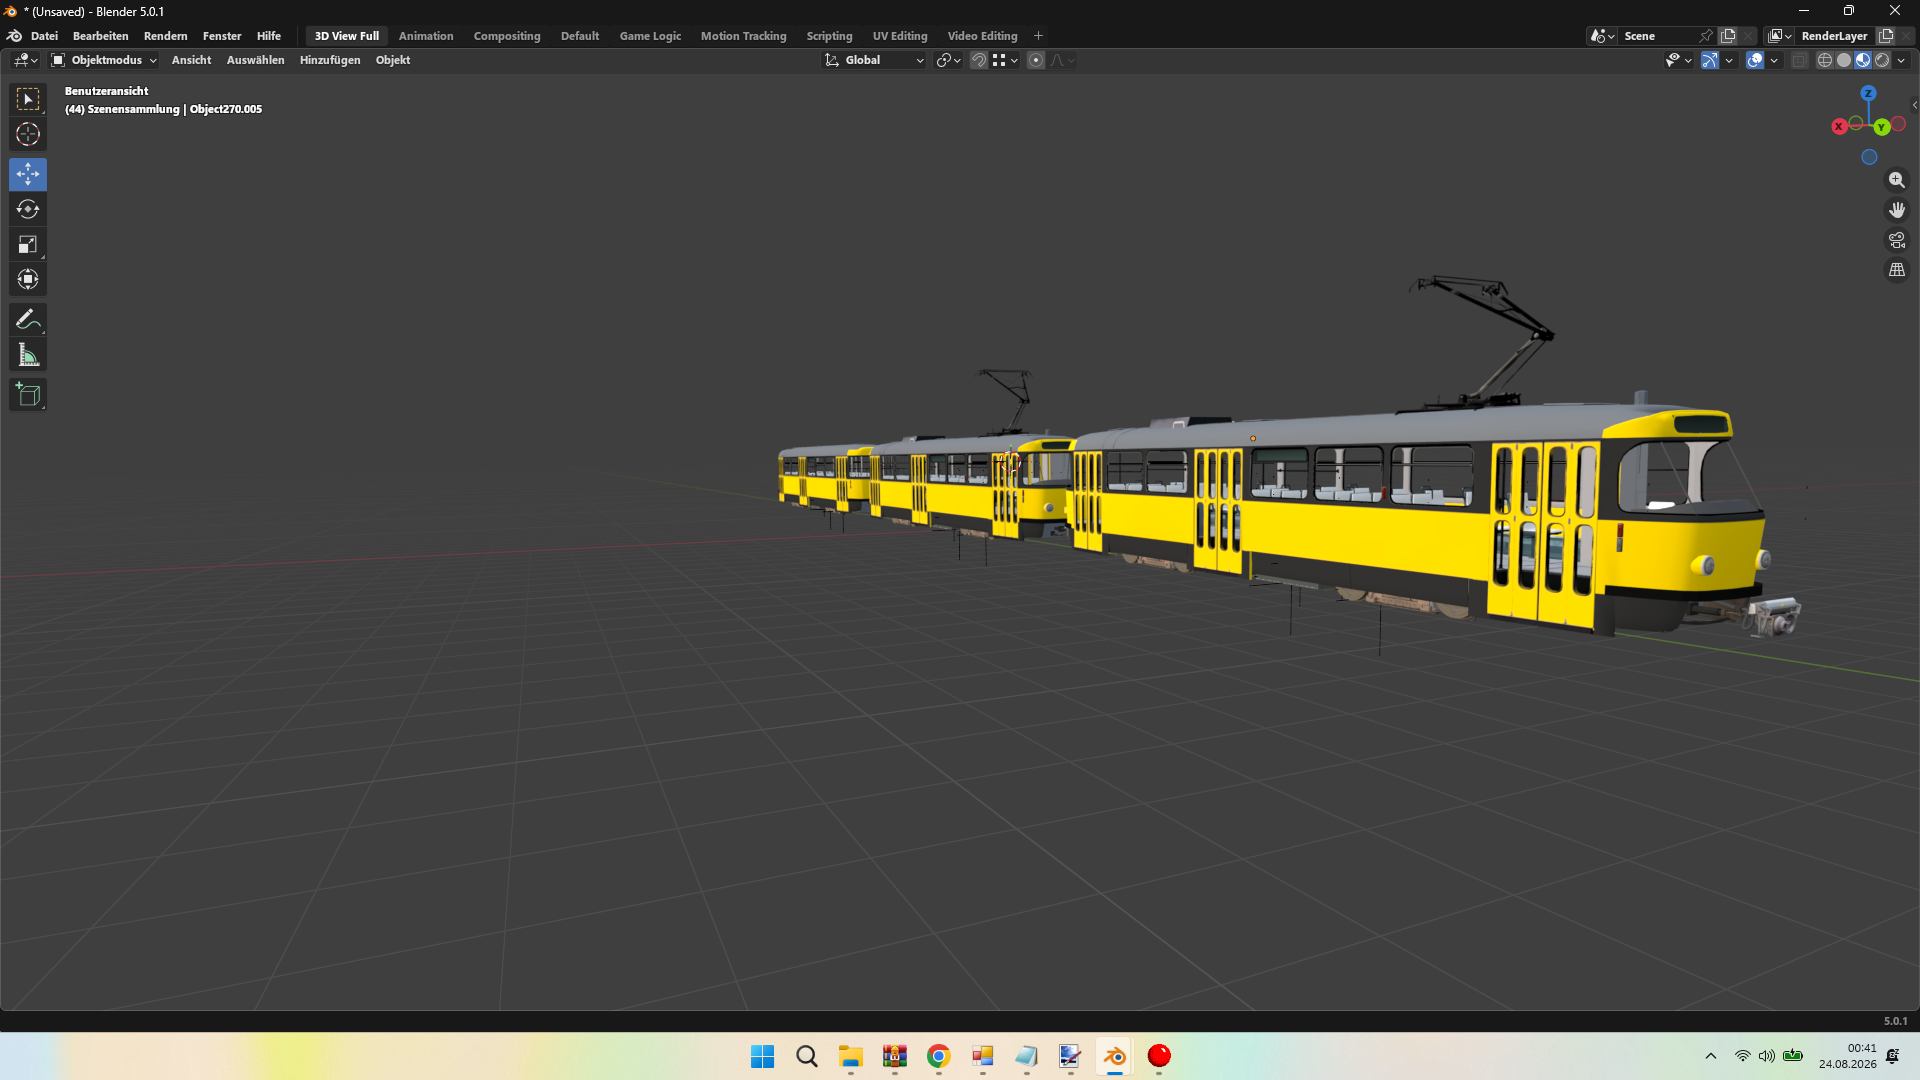
Task: Switch to the UV Editing workspace tab
Action: pyautogui.click(x=900, y=36)
